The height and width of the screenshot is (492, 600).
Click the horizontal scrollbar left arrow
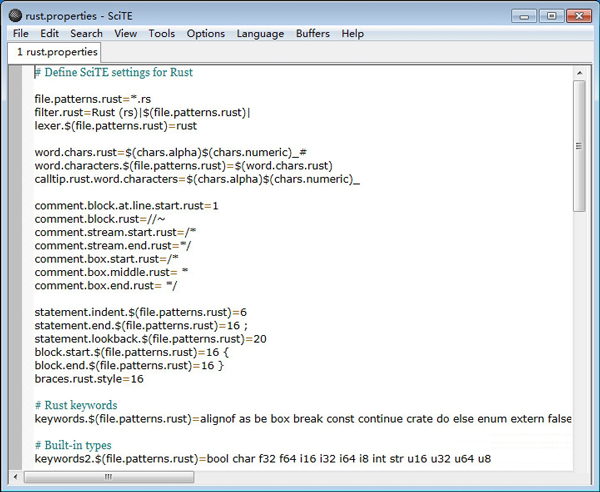pyautogui.click(x=15, y=477)
